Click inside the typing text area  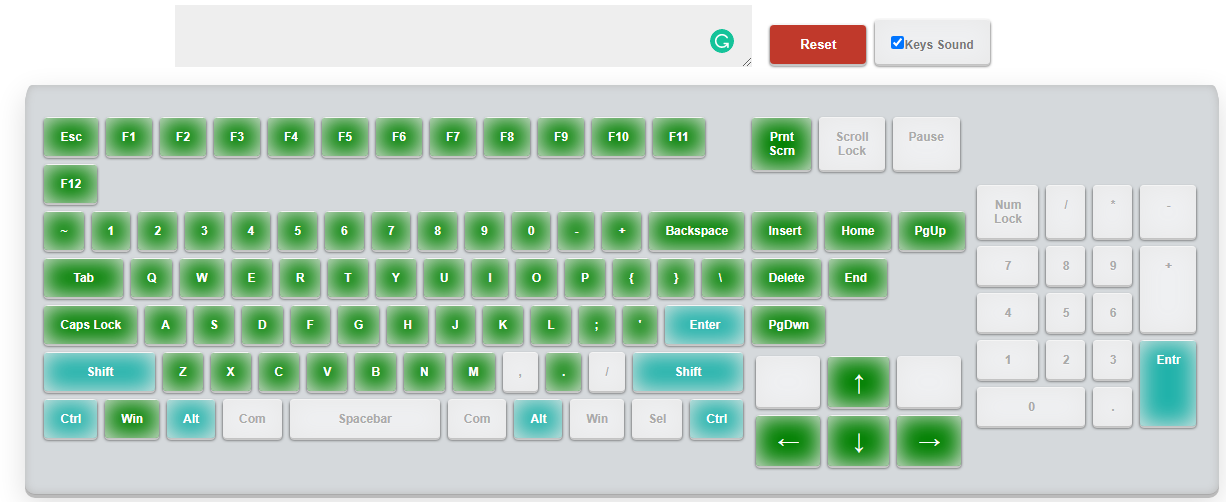[x=440, y=35]
